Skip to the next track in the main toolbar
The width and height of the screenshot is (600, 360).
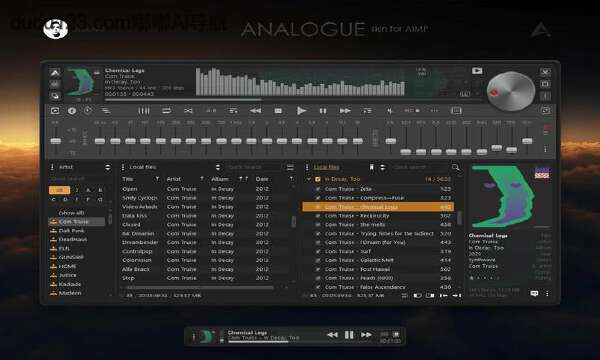345,111
